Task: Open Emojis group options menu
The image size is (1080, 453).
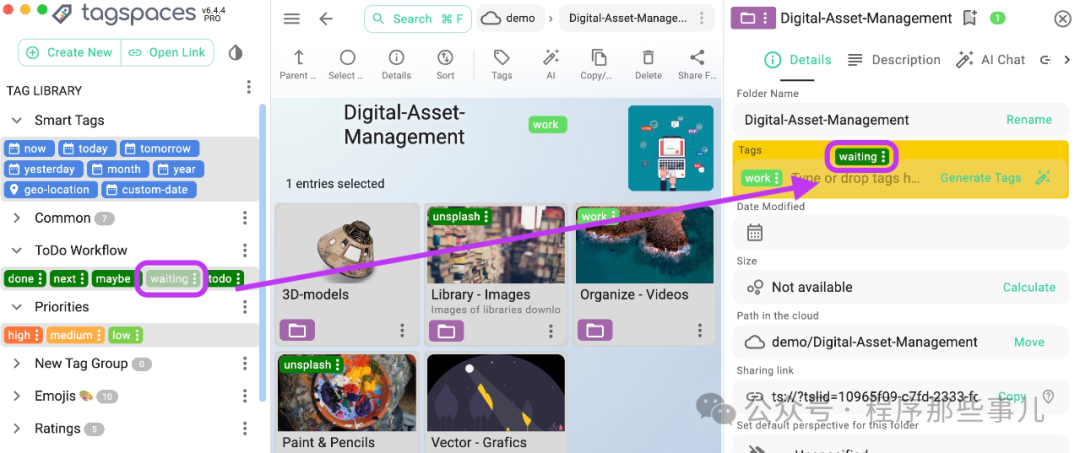Action: click(245, 396)
